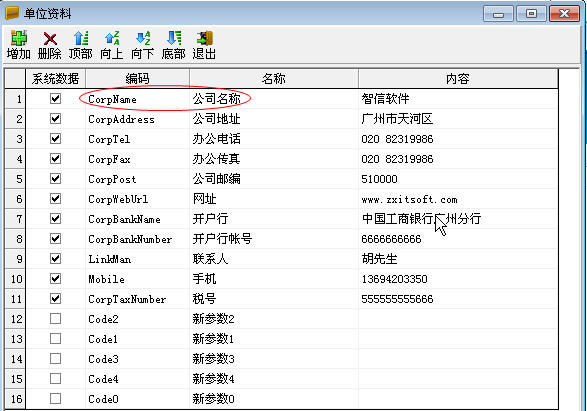Enable the system data checkbox for Code2
The image size is (587, 411).
tap(55, 319)
